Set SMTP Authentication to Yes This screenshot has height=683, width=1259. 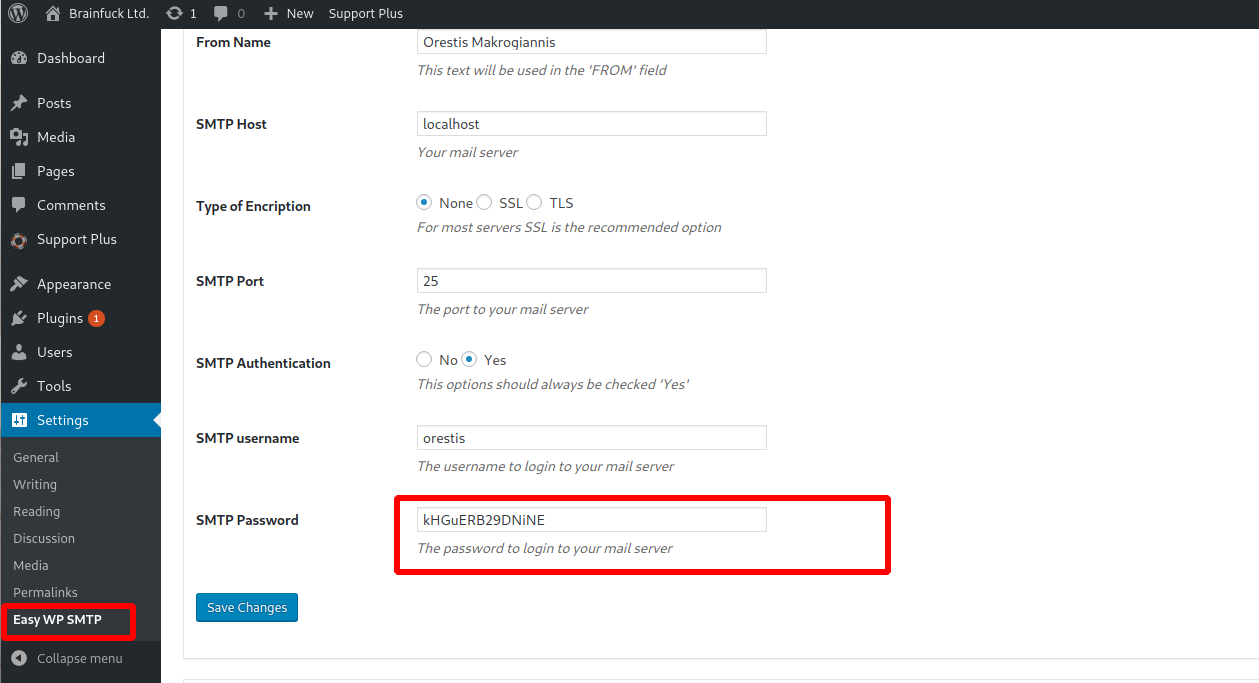point(469,359)
